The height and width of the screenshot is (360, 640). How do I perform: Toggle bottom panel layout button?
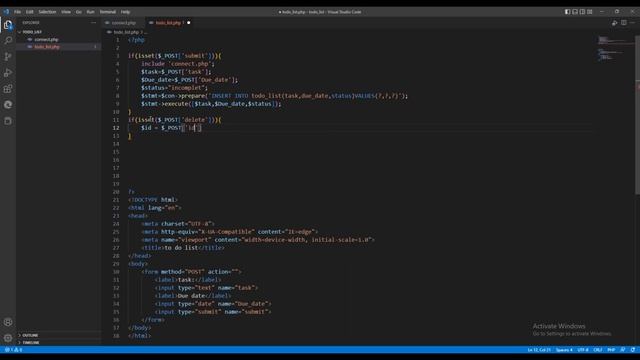point(575,12)
